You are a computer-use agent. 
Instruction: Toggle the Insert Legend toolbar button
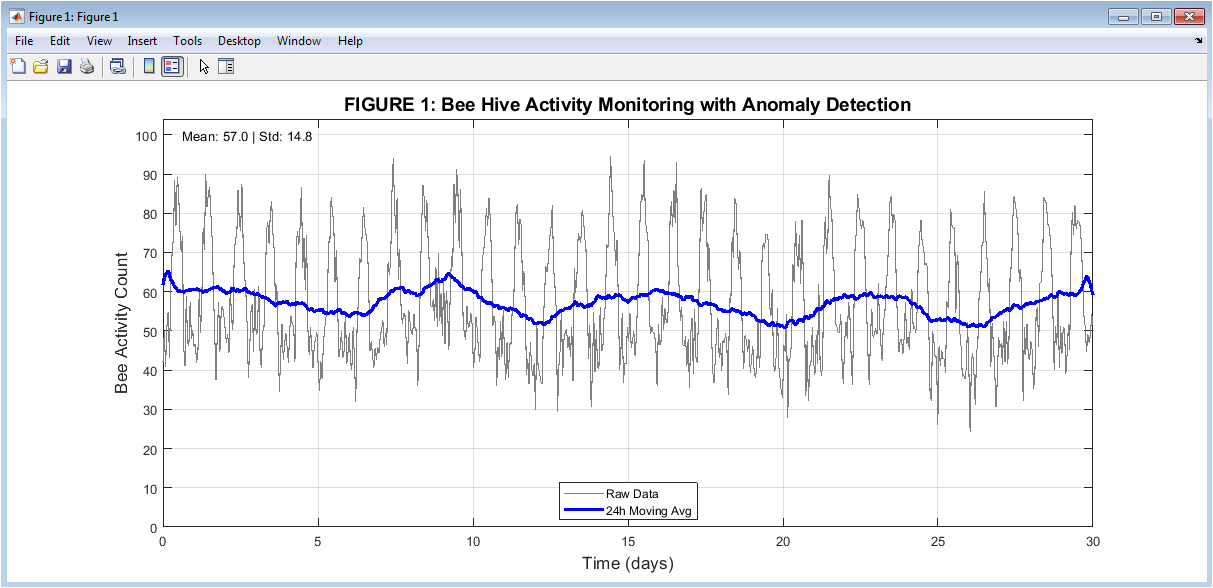tap(172, 67)
